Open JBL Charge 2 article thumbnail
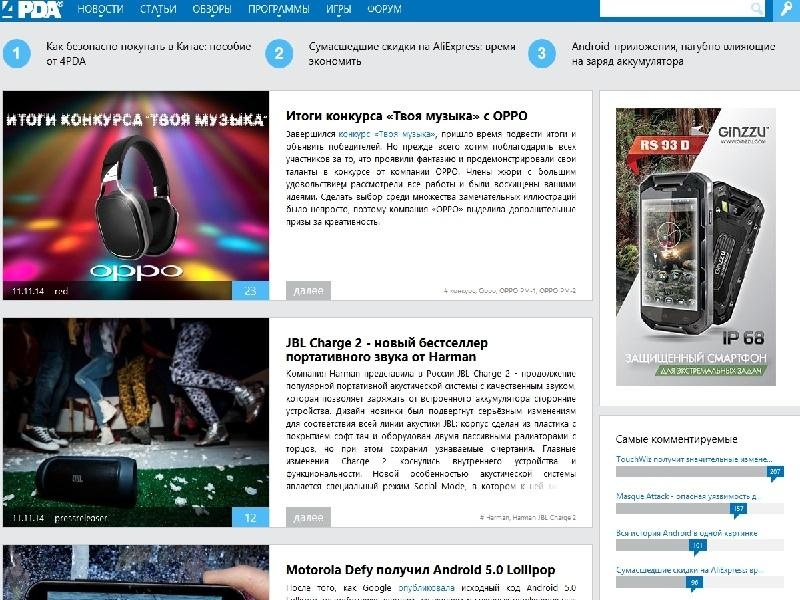The width and height of the screenshot is (800, 600). pyautogui.click(x=136, y=422)
